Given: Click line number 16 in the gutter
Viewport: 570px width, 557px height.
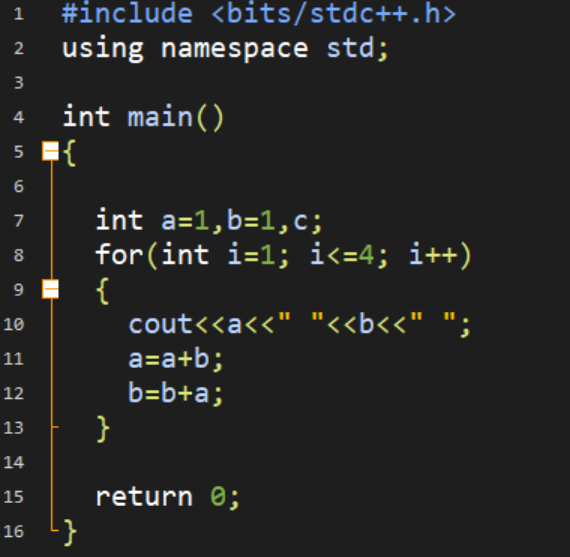Looking at the screenshot, I should 14,531.
